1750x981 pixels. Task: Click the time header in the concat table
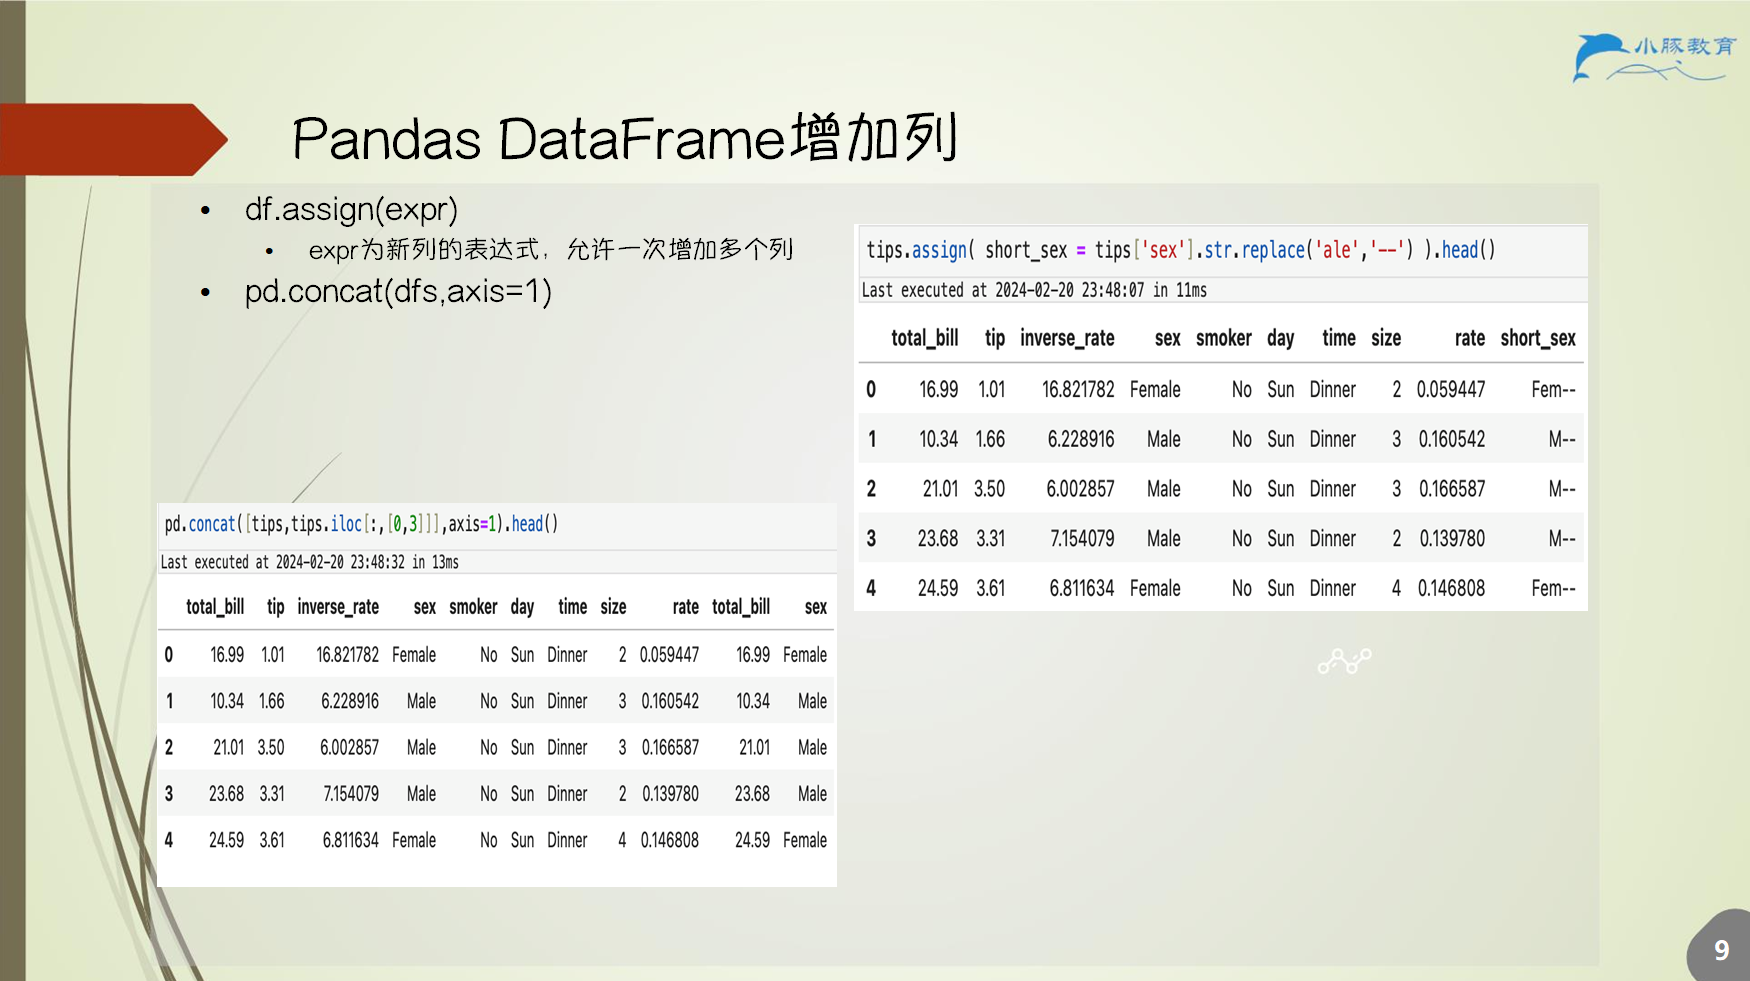(x=573, y=607)
